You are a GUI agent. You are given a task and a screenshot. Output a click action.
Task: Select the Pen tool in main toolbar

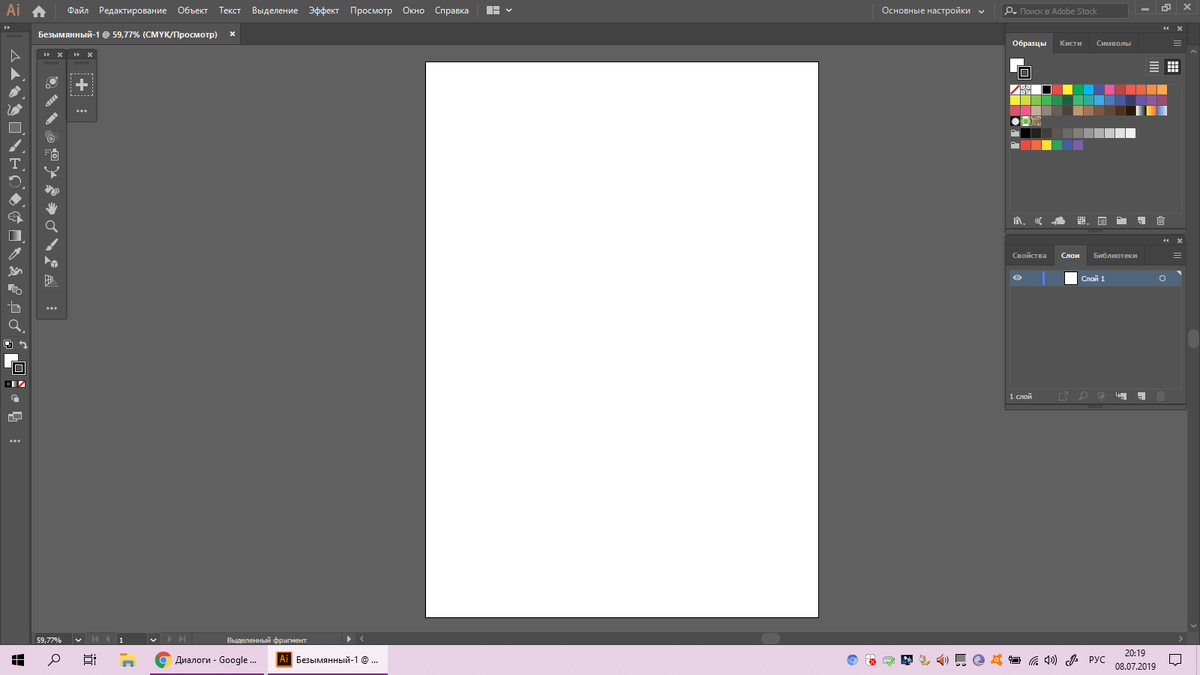pyautogui.click(x=15, y=92)
